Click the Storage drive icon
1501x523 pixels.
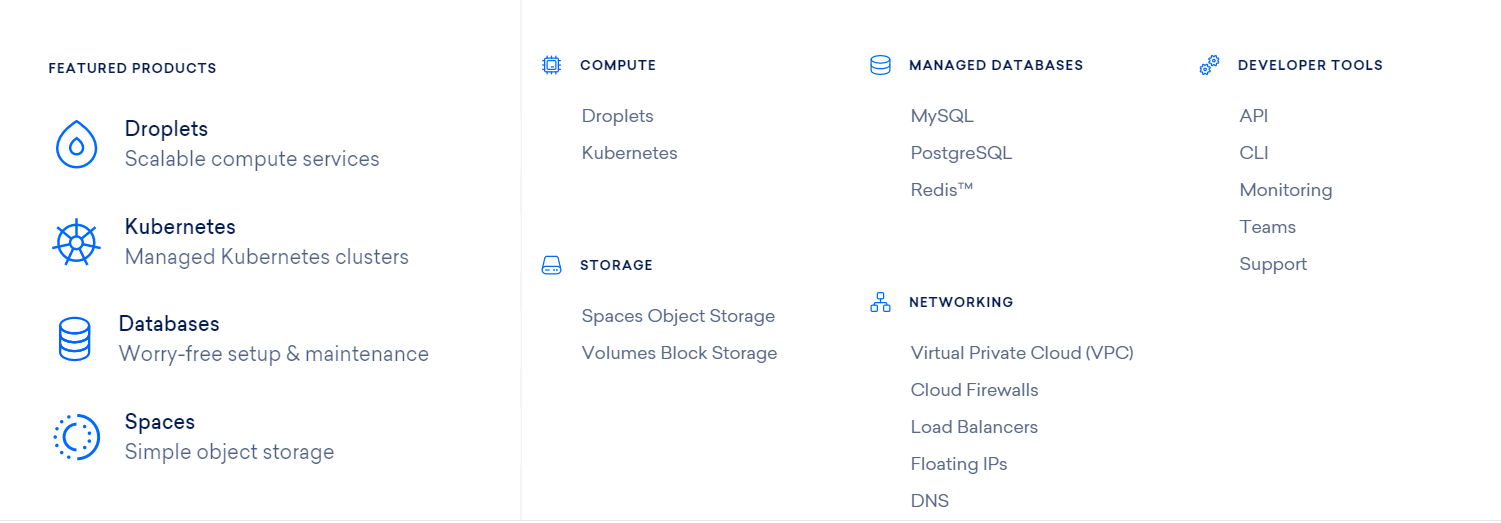click(551, 265)
